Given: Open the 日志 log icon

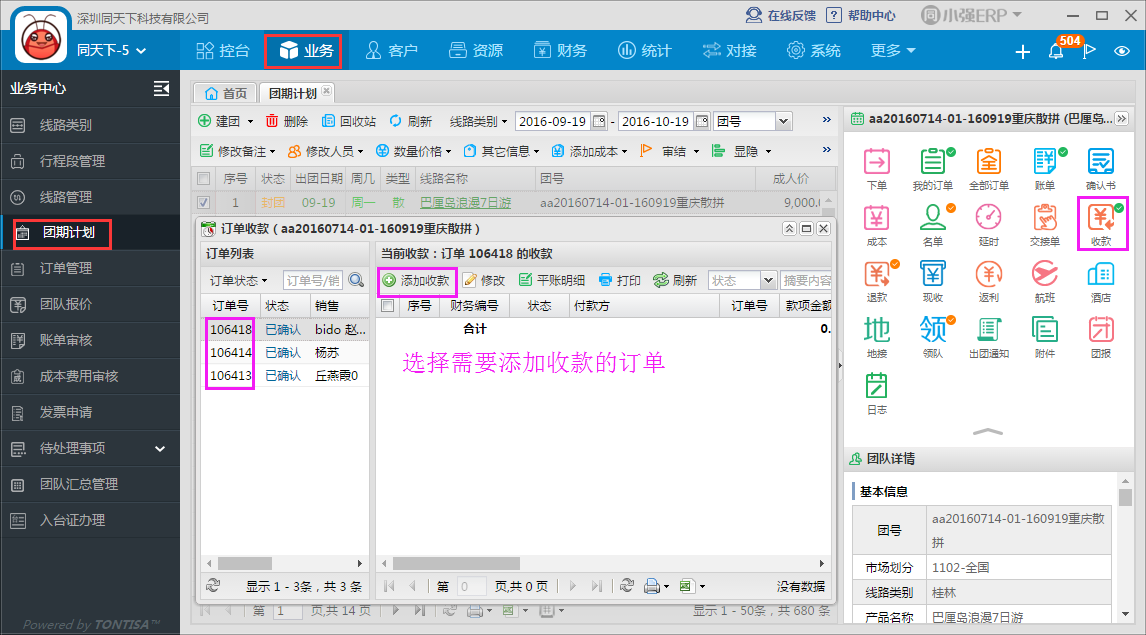Looking at the screenshot, I should point(876,394).
